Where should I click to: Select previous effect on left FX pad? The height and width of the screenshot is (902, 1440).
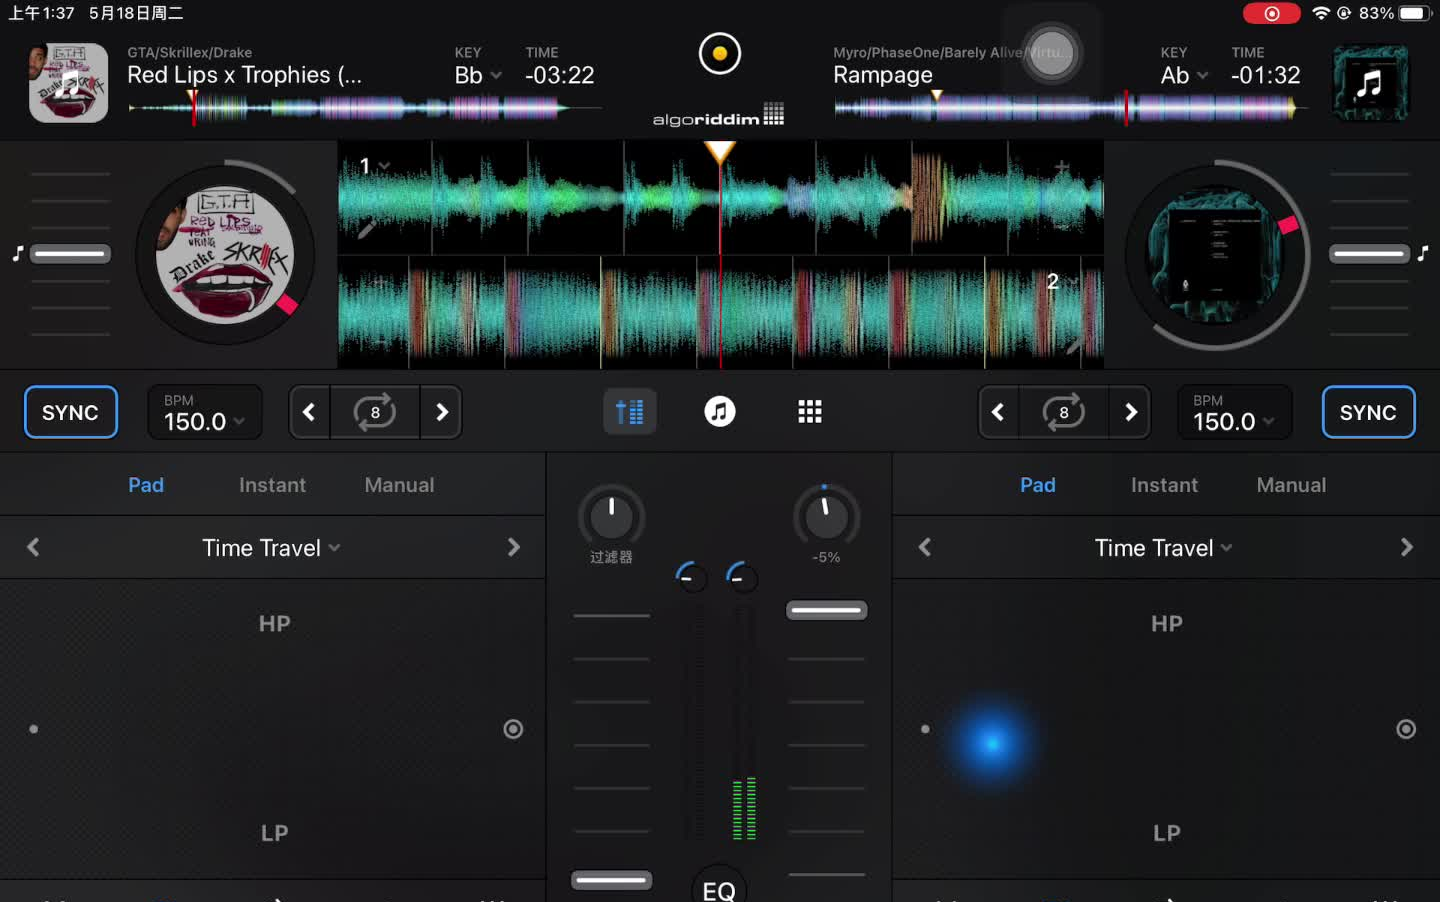33,547
